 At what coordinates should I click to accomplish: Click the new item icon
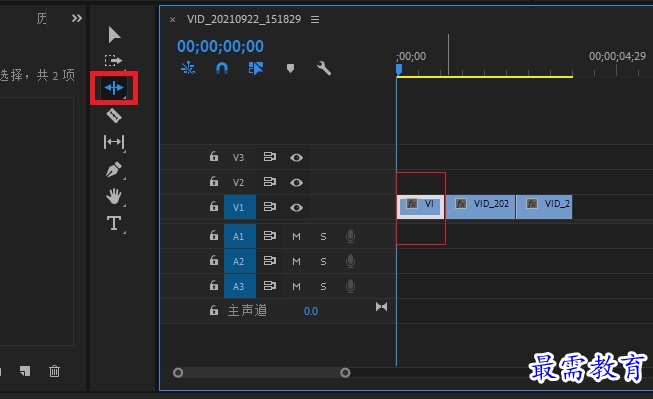[25, 371]
